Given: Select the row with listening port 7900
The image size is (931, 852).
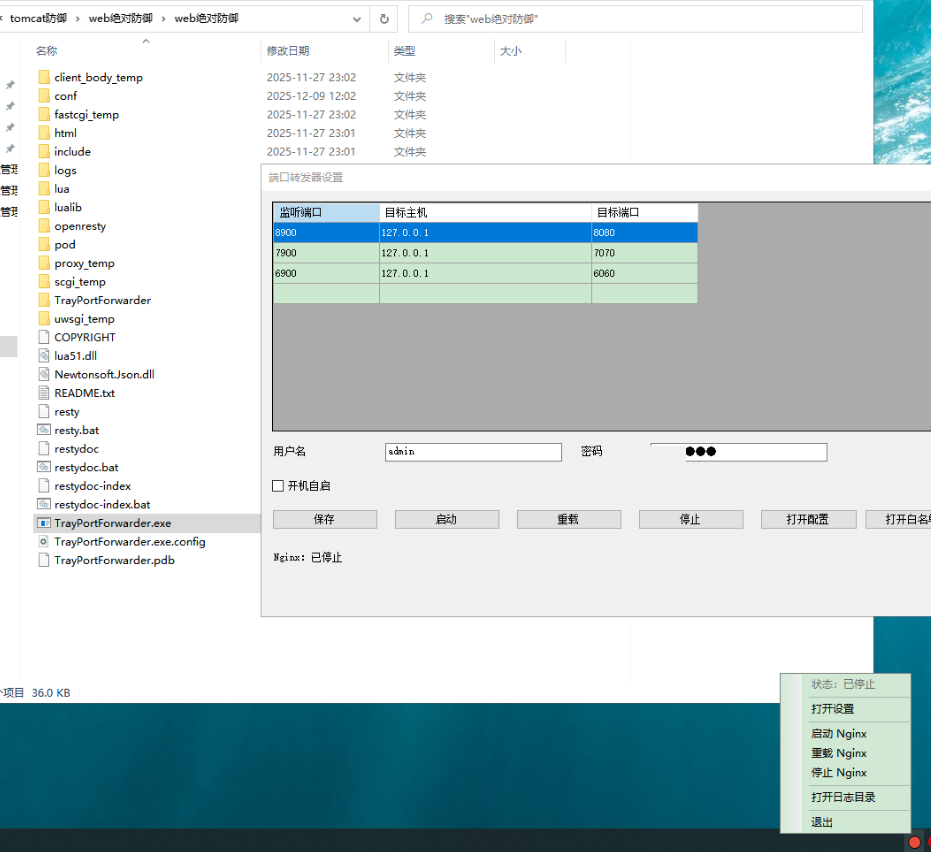Looking at the screenshot, I should [x=326, y=253].
